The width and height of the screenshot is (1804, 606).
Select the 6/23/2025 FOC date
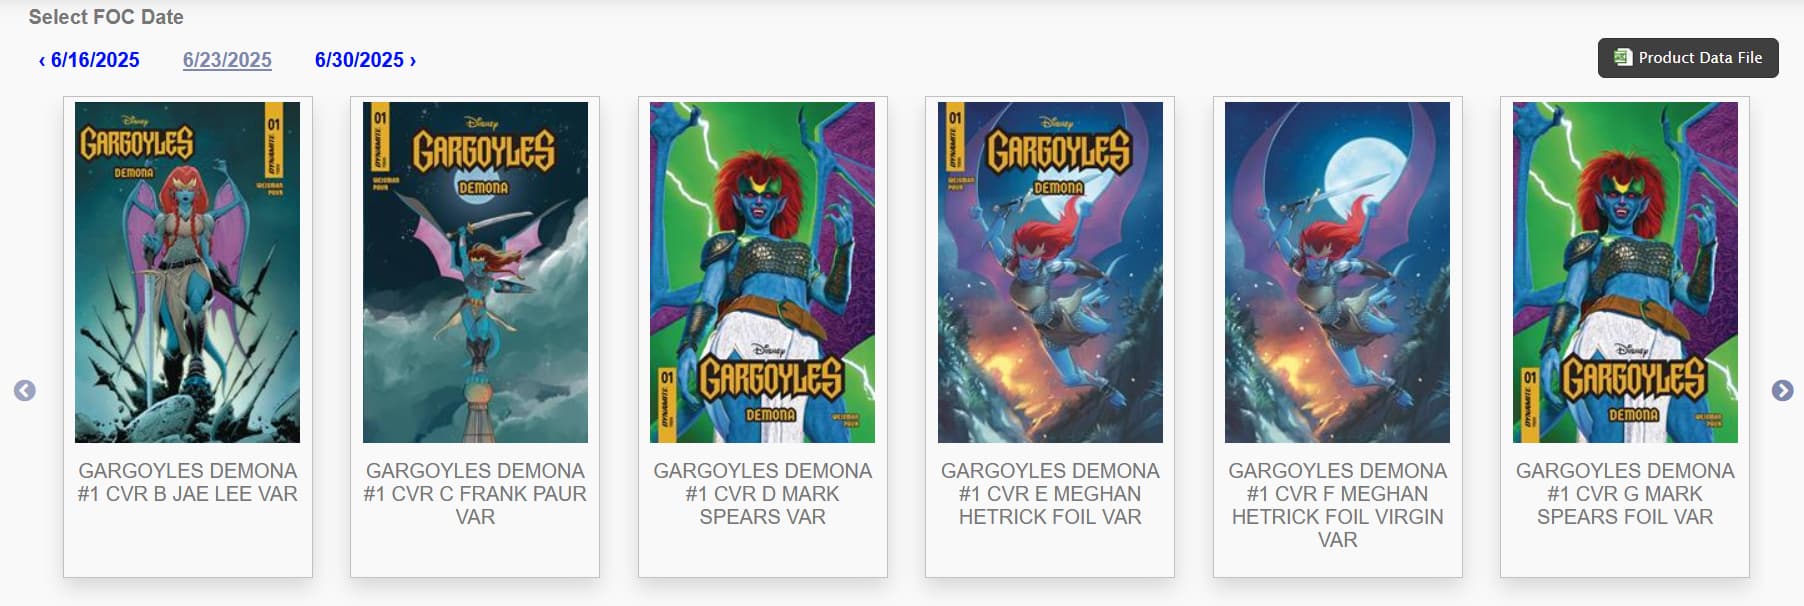click(x=227, y=60)
